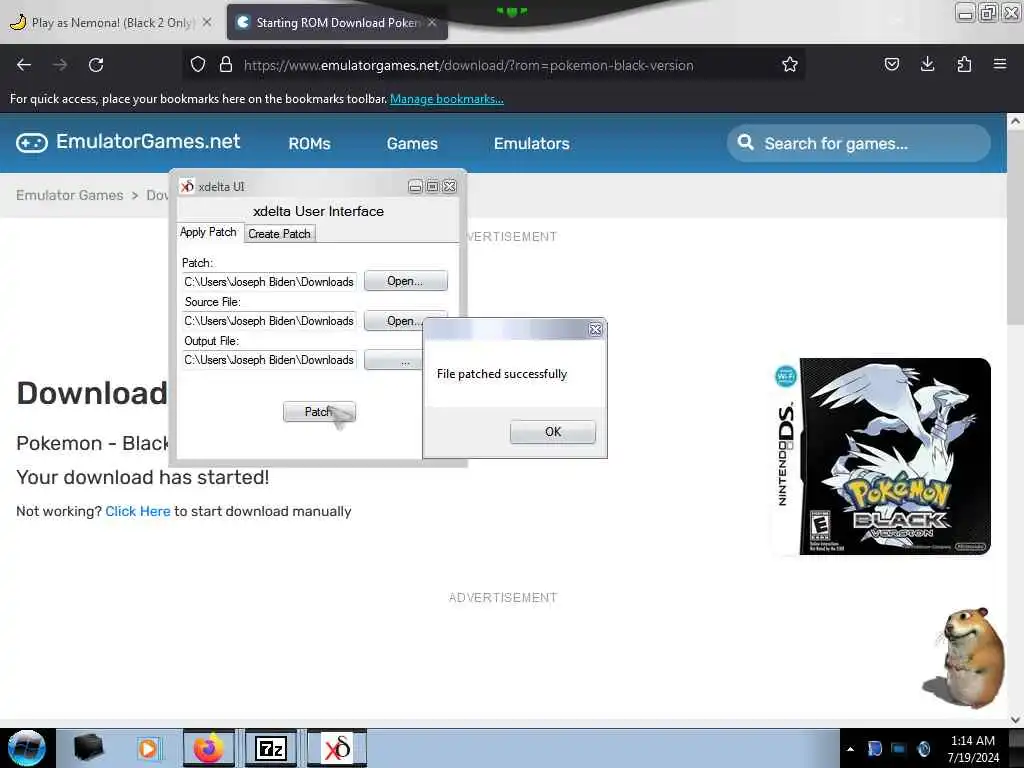Click the search magnifier icon
The height and width of the screenshot is (768, 1024).
click(745, 142)
